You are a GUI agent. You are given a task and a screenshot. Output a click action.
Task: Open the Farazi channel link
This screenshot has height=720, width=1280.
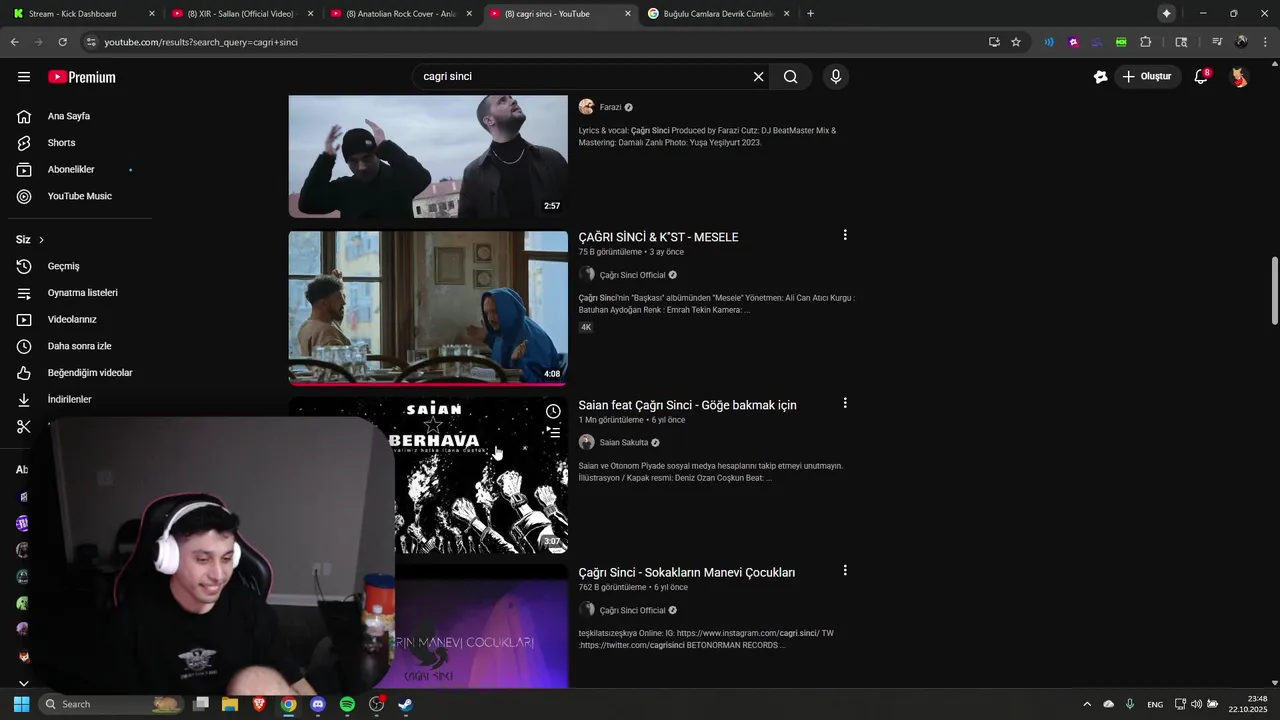point(610,107)
